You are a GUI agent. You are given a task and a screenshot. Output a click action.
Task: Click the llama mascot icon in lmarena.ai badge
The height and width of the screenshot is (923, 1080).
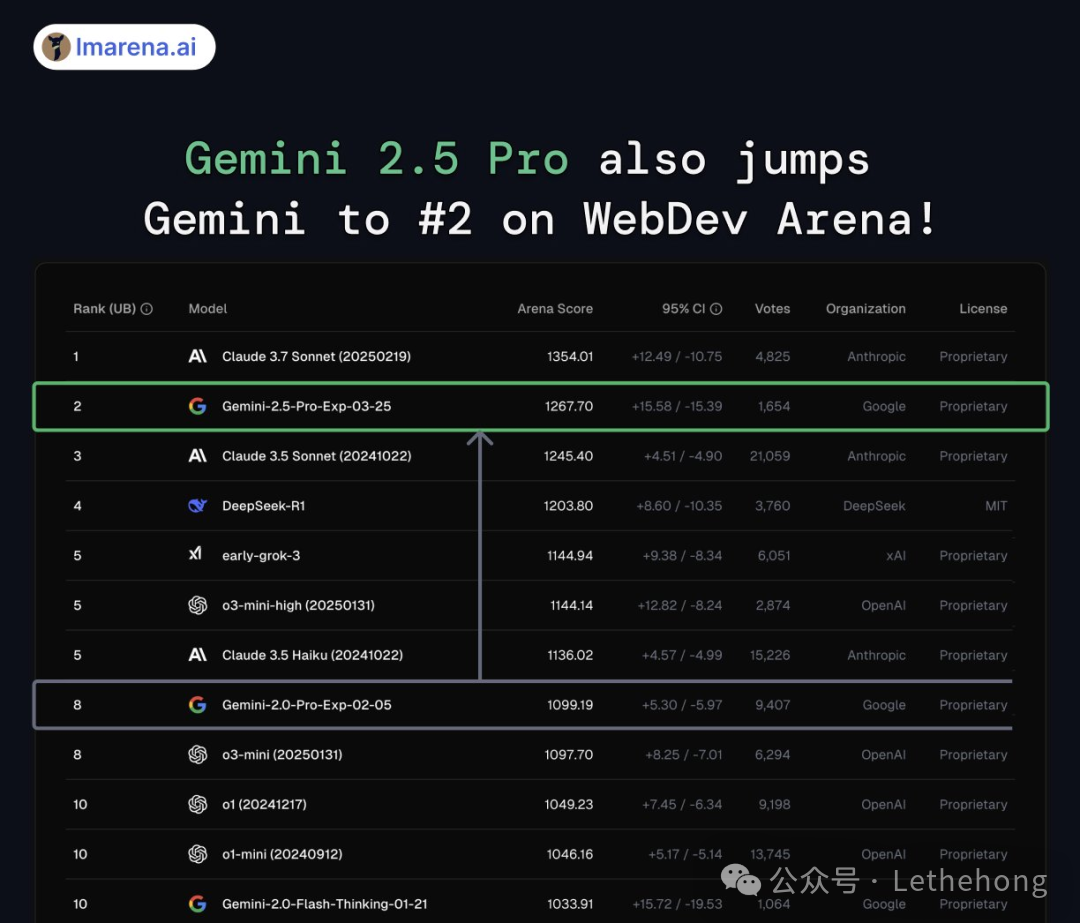(x=56, y=47)
